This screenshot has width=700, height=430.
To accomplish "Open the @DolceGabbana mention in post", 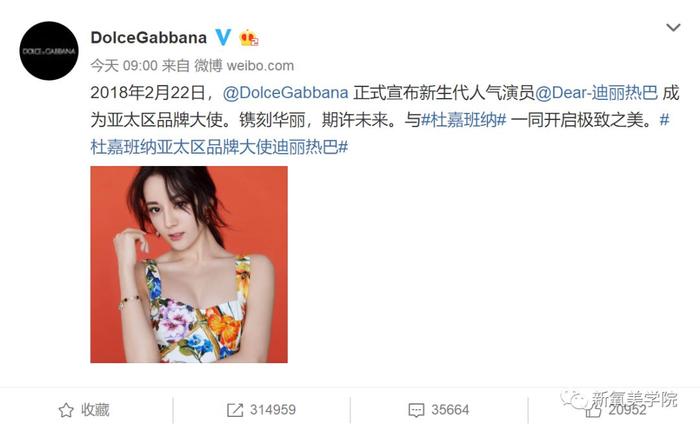I will [x=285, y=93].
